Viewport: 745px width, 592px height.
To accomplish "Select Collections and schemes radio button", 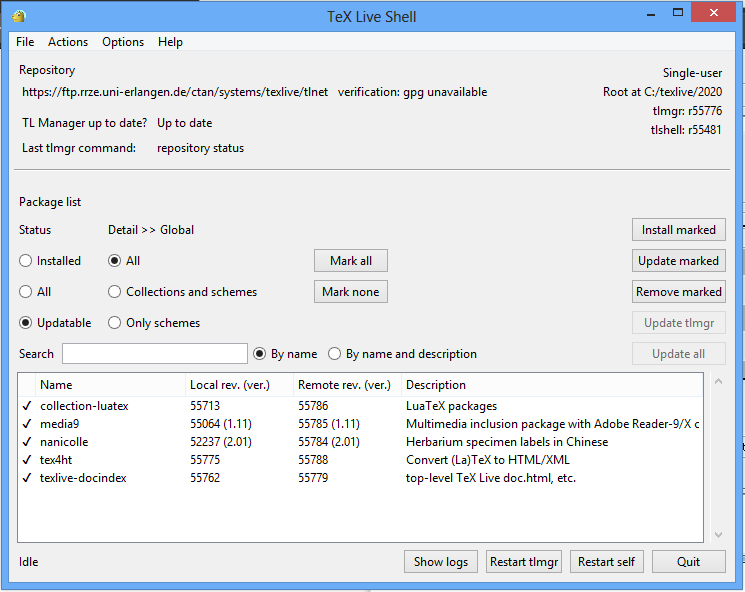I will 115,292.
